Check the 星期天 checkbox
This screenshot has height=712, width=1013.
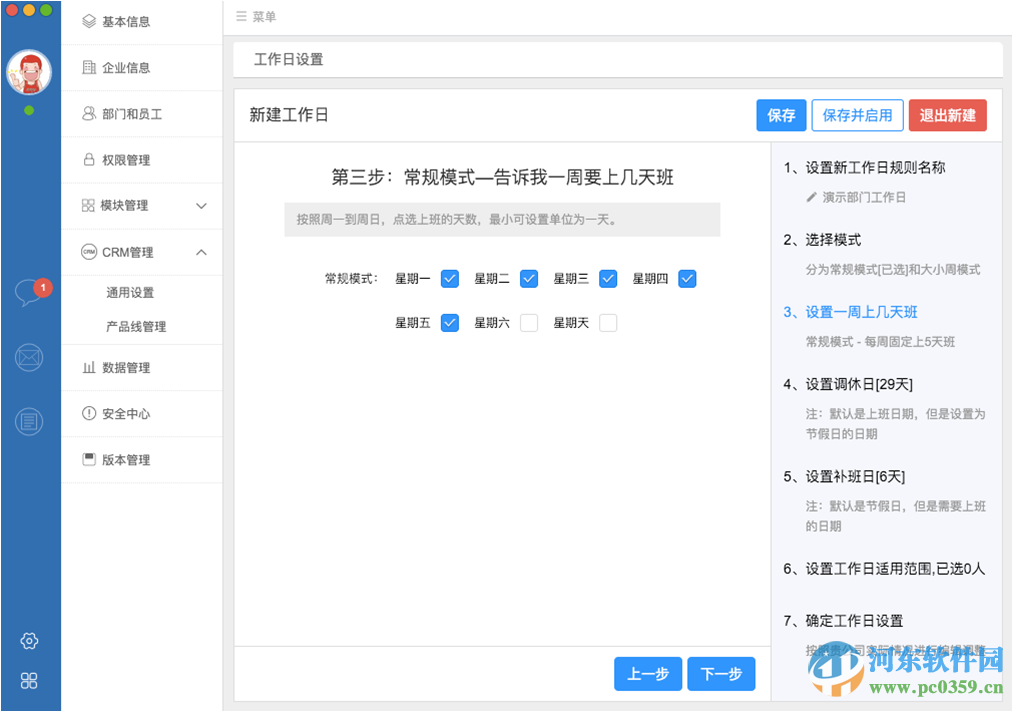[x=608, y=322]
